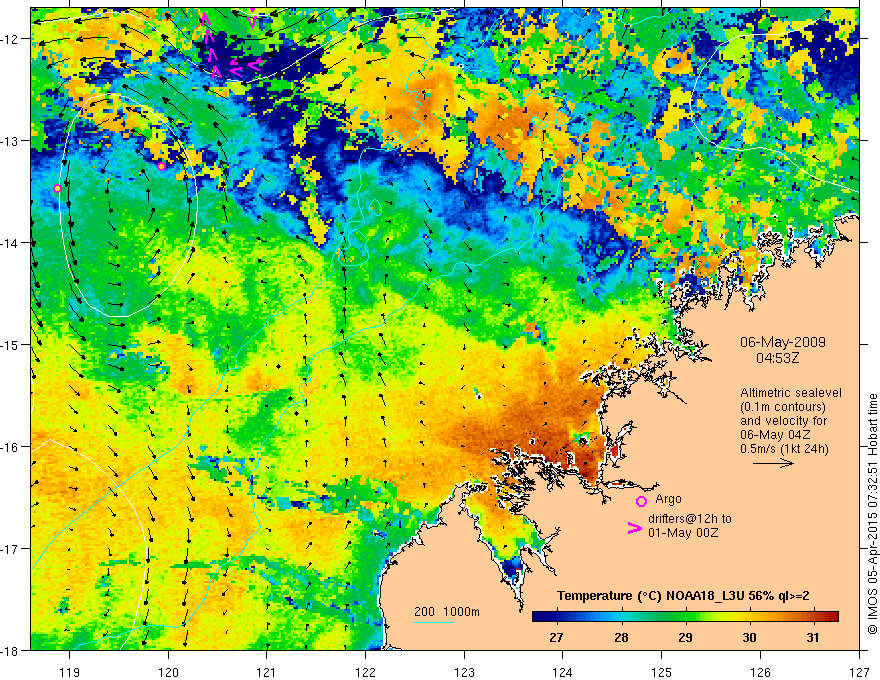Image resolution: width=880 pixels, height=680 pixels.
Task: Click the longitude axis label 125
Action: 662,672
